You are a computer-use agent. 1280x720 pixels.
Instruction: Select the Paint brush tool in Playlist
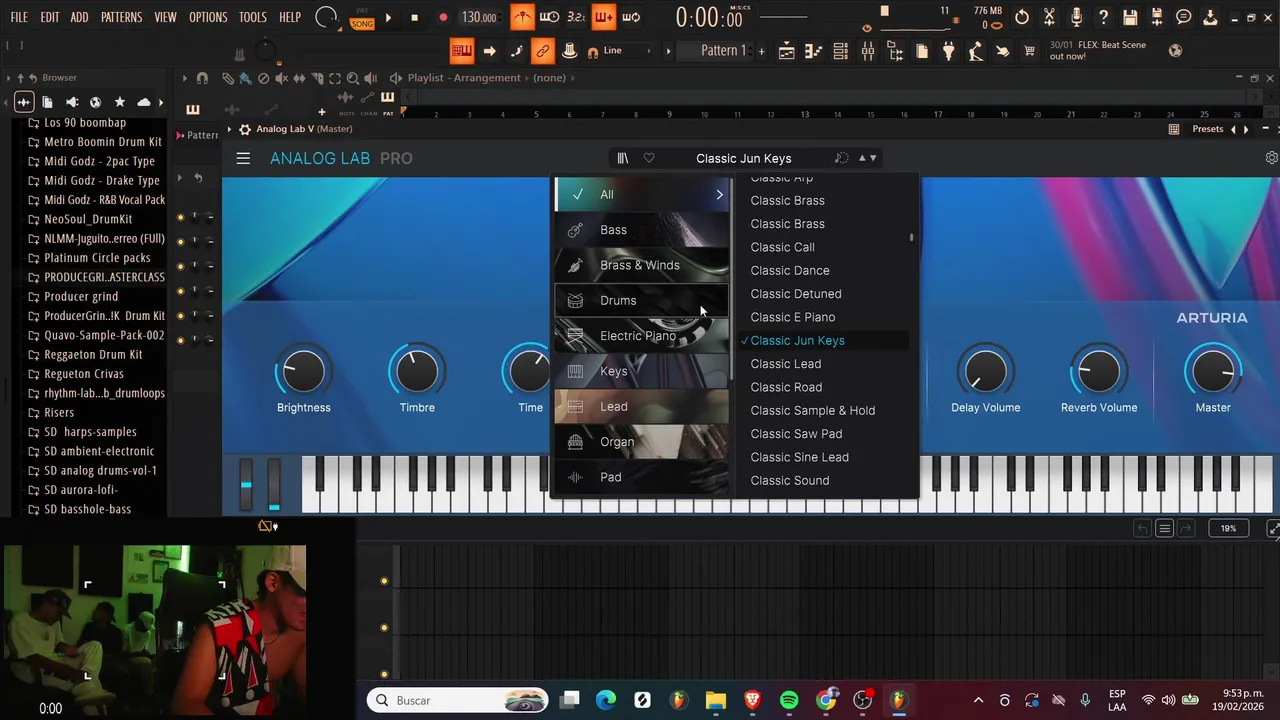point(245,78)
